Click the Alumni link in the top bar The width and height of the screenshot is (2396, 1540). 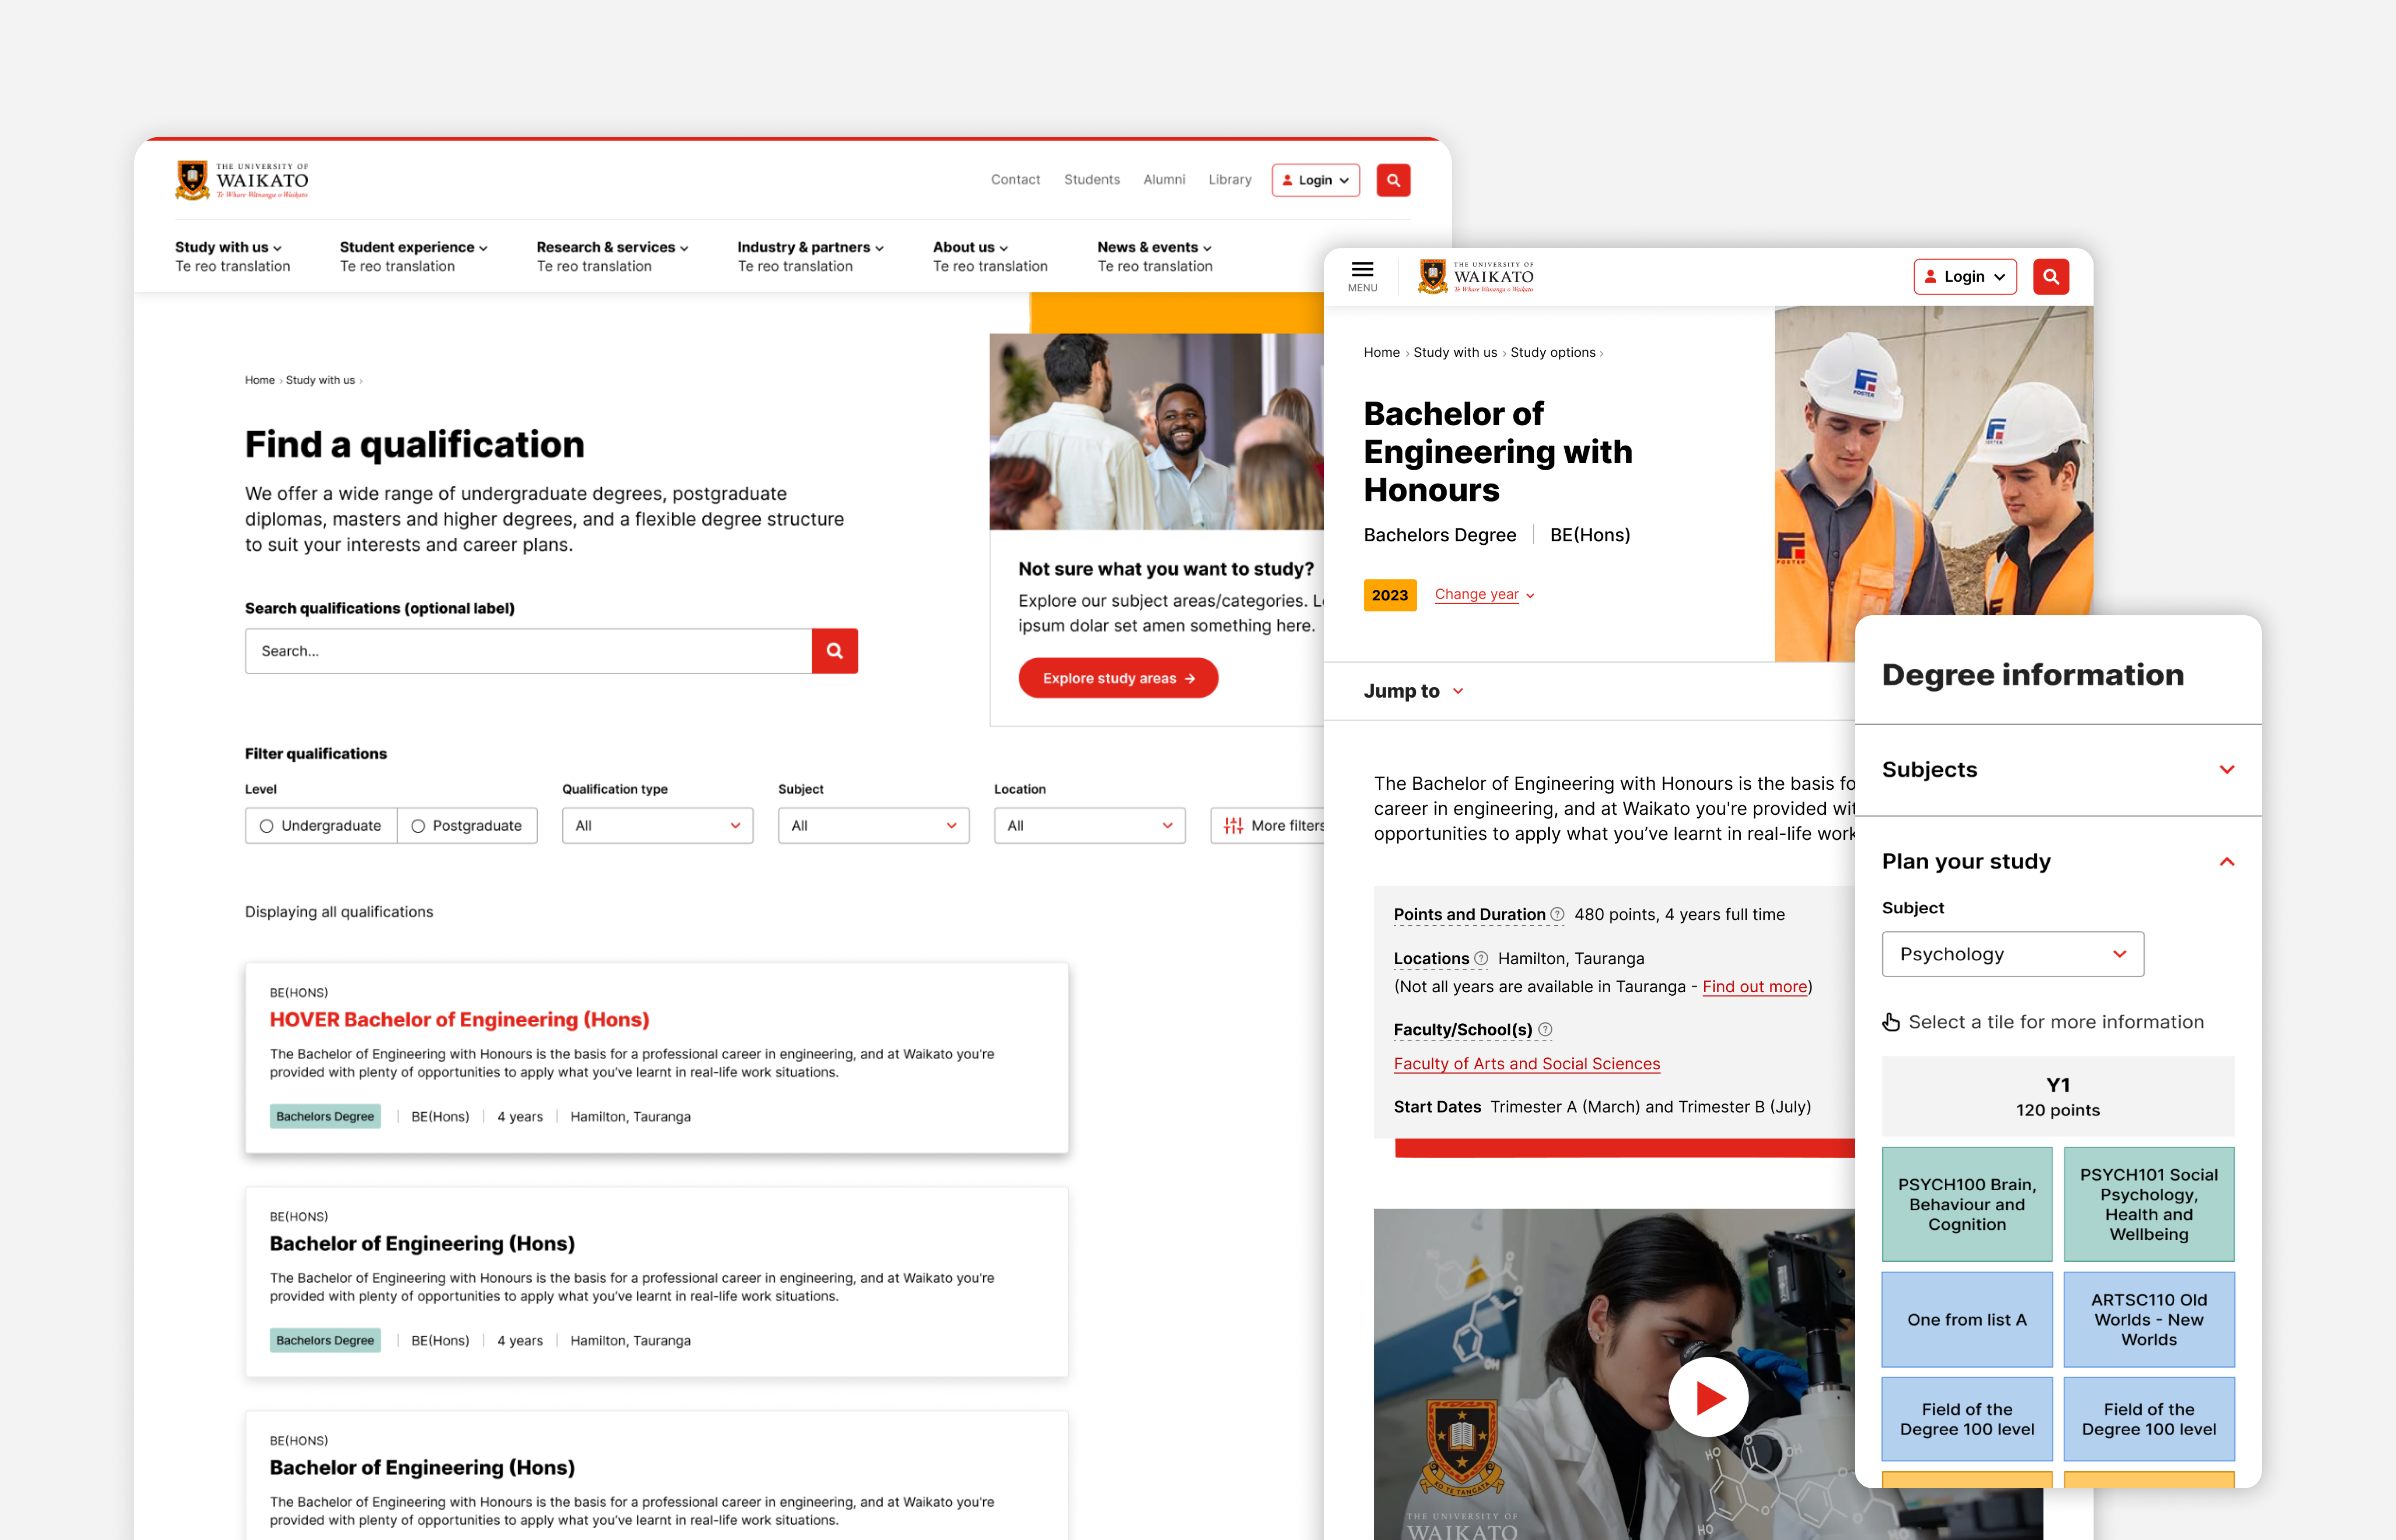pyautogui.click(x=1164, y=180)
